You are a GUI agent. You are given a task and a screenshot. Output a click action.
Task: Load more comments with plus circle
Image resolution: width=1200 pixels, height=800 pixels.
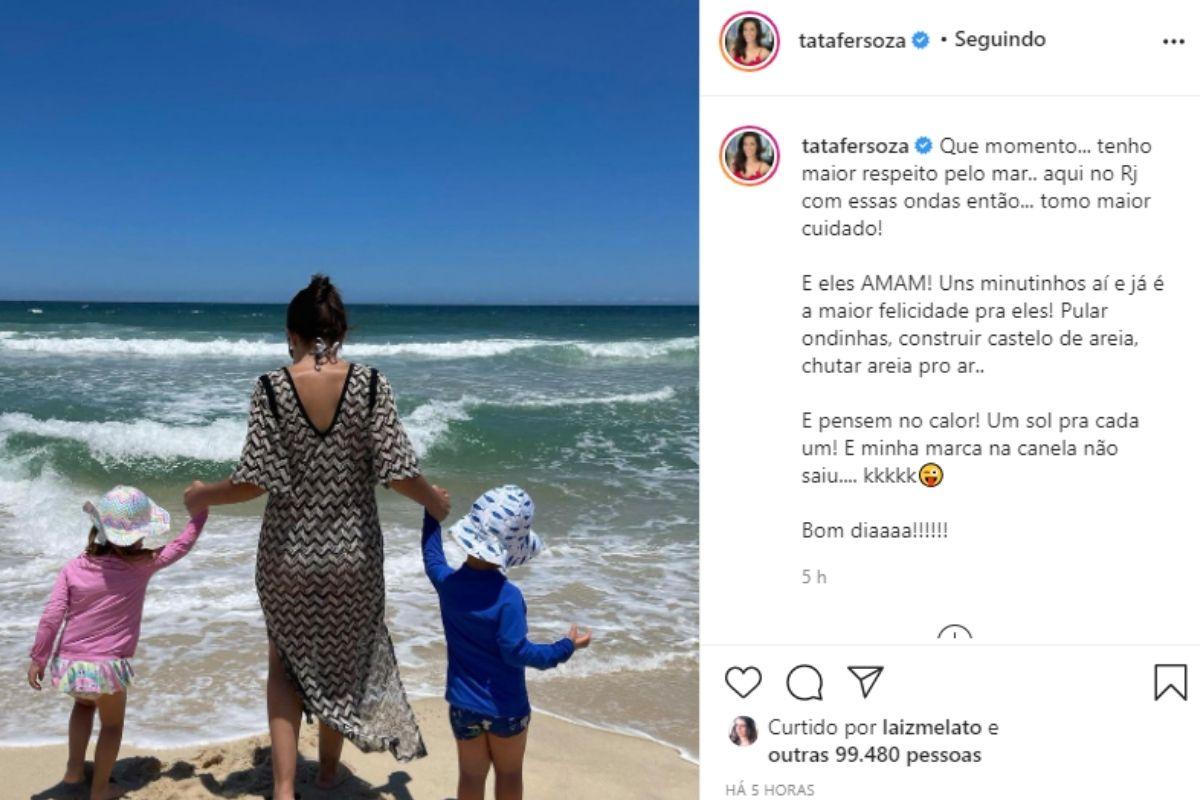(954, 634)
